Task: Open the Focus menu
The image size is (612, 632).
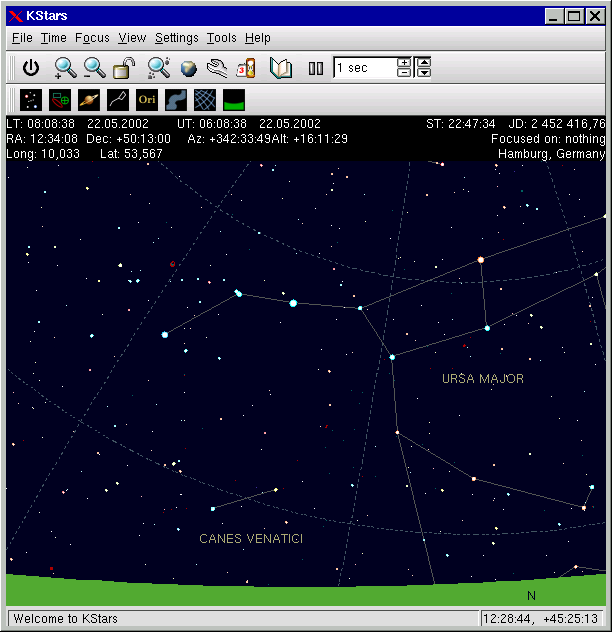Action: point(92,38)
